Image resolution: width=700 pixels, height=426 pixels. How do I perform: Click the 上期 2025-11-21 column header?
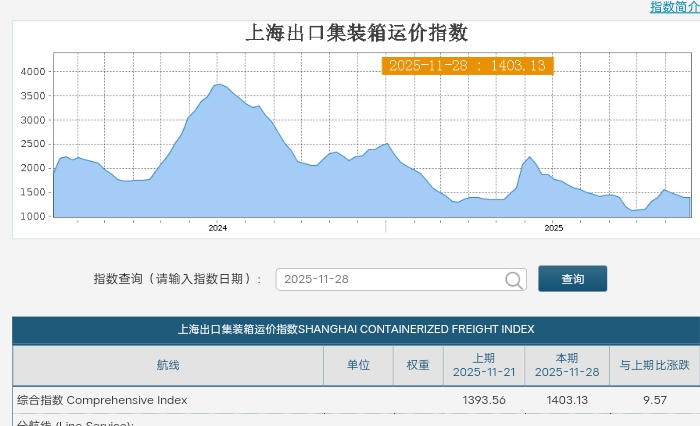tap(484, 365)
